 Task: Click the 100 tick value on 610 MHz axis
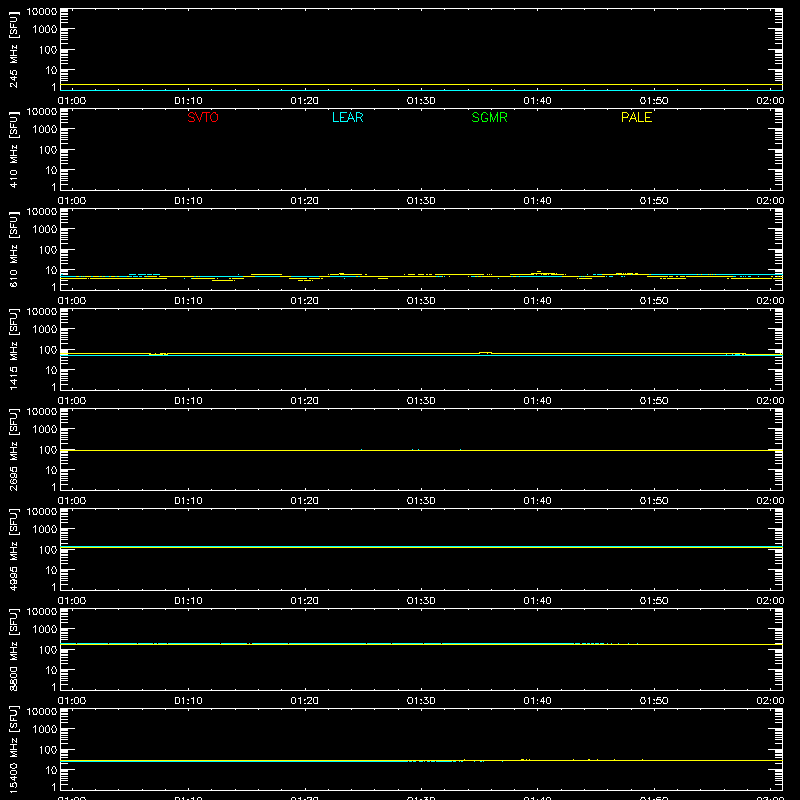pos(48,249)
